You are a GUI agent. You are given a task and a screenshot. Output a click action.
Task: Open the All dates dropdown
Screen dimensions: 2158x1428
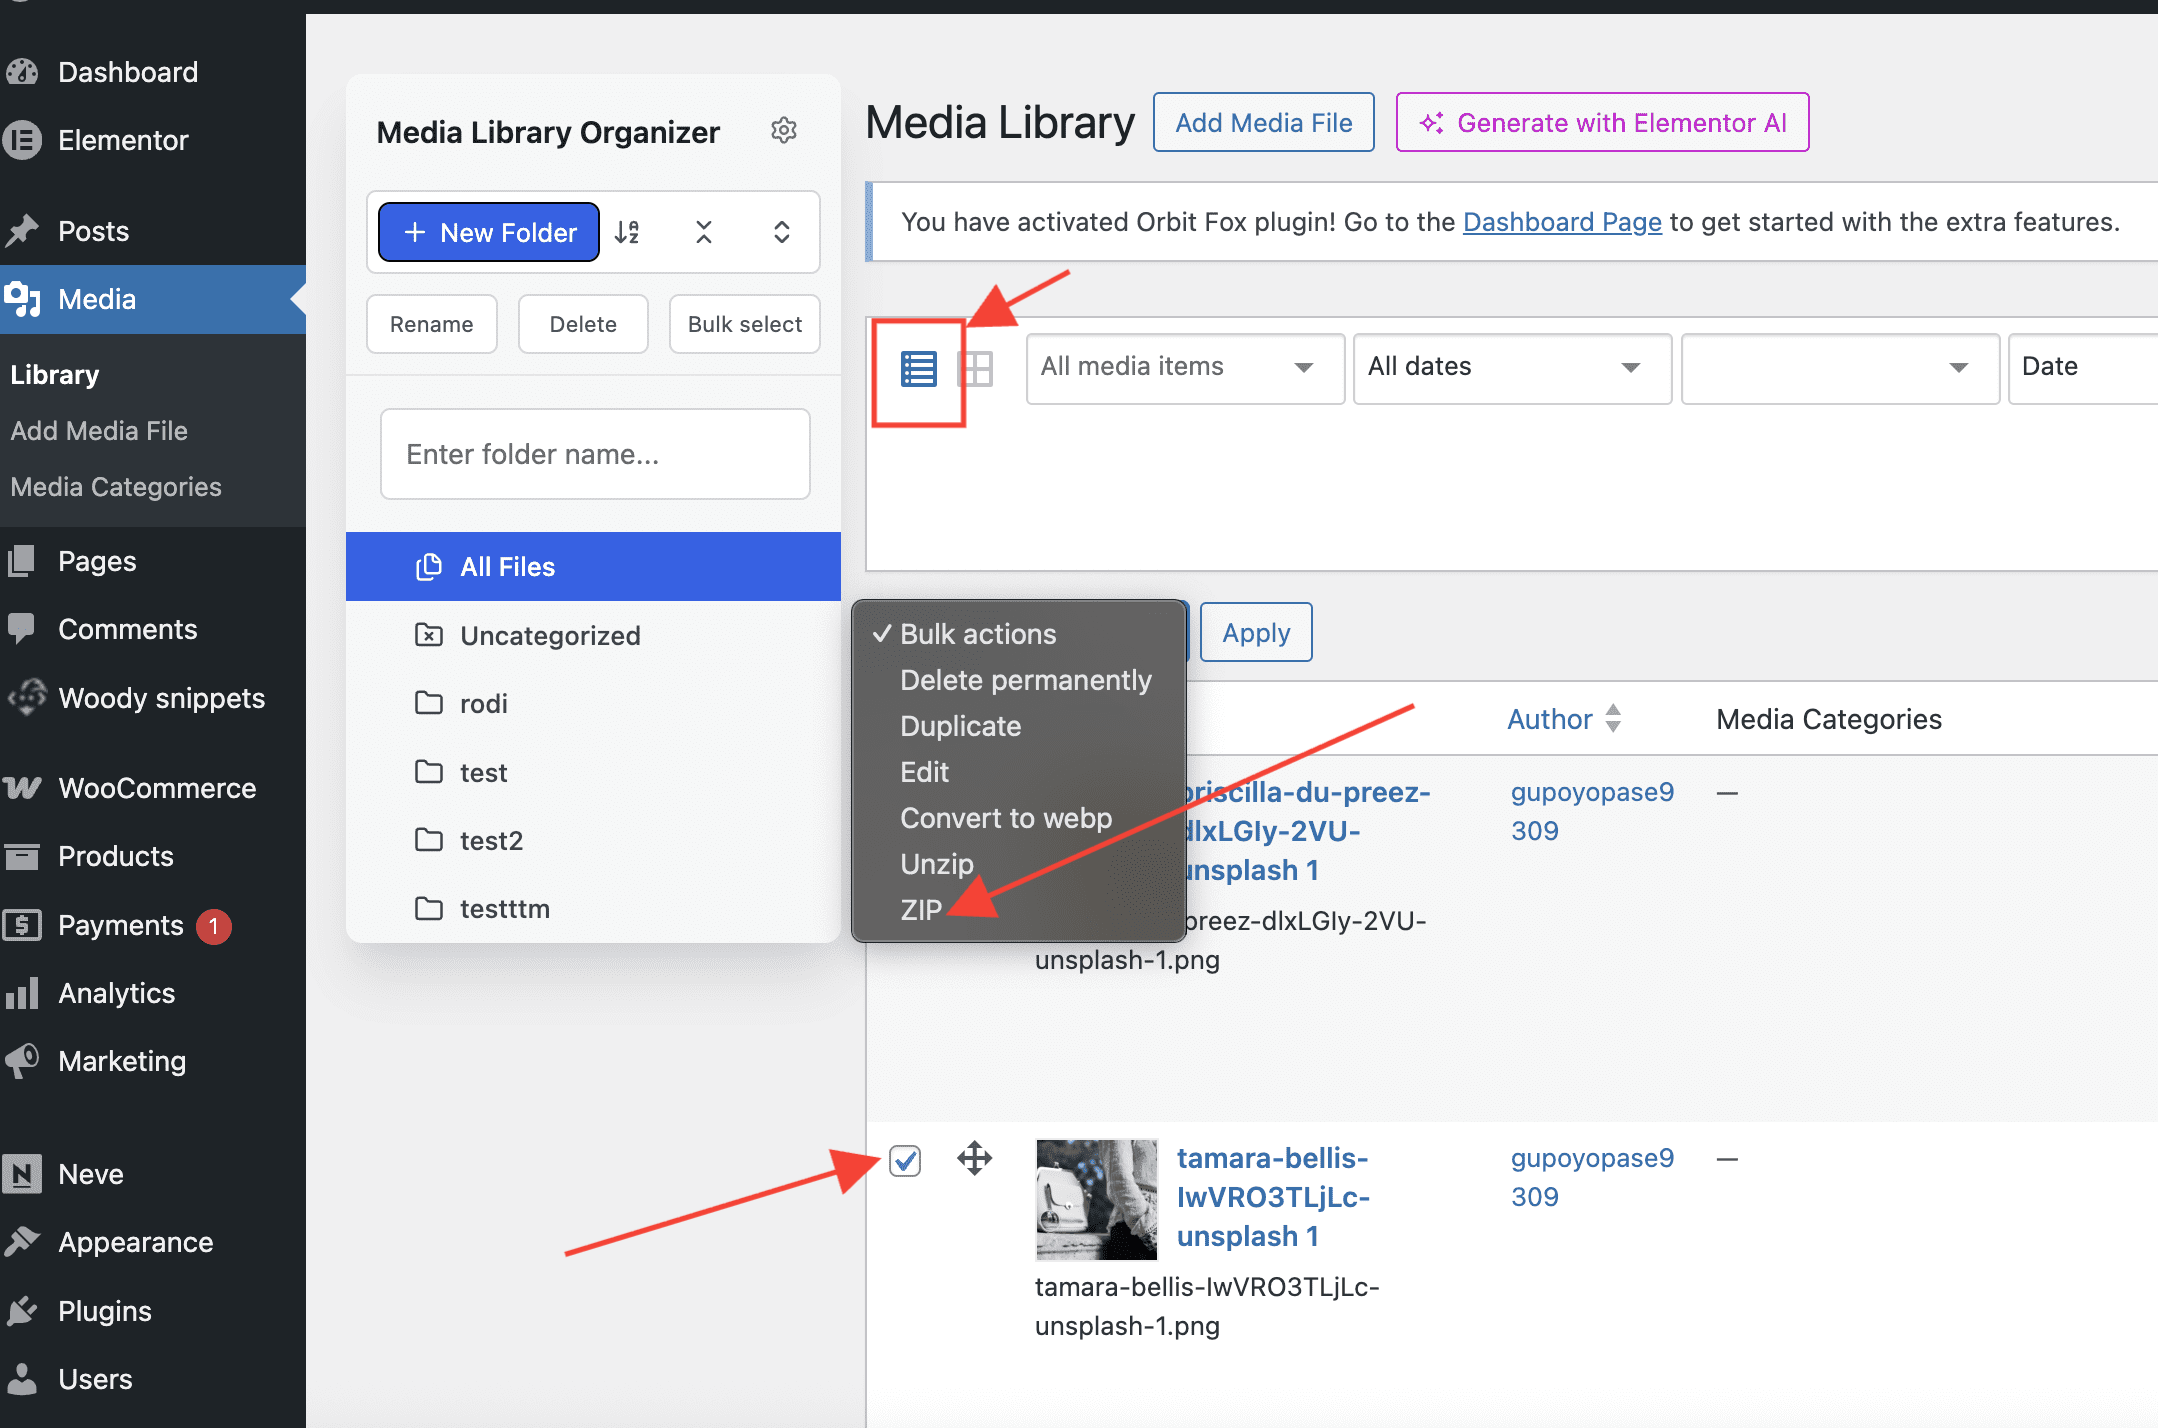(1511, 367)
